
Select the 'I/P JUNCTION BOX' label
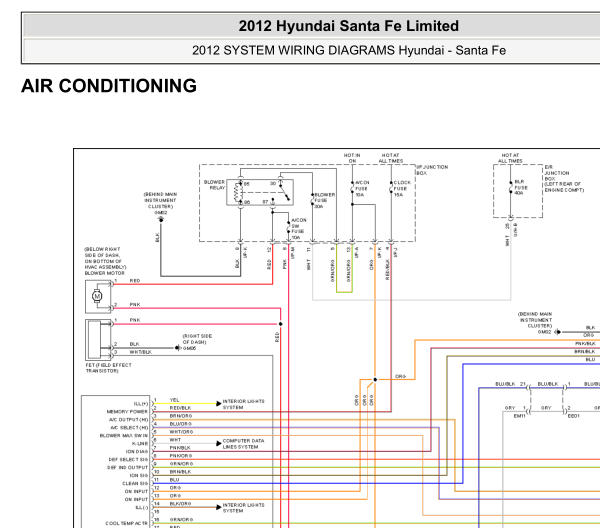[432, 170]
